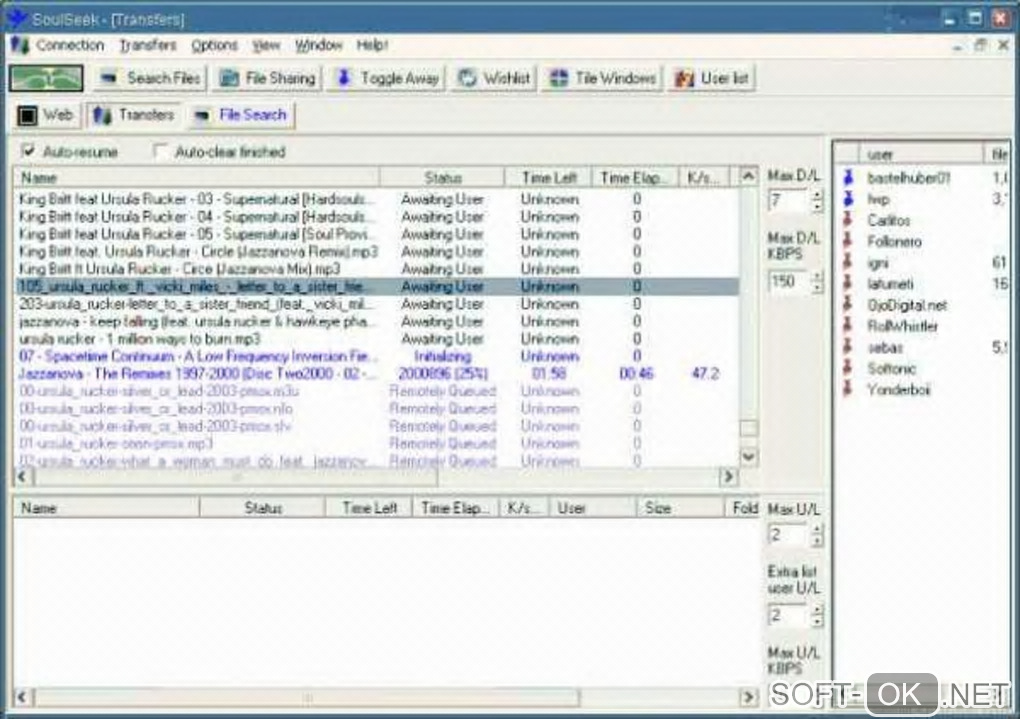The width and height of the screenshot is (1020, 719).
Task: Sort user list by 'user' column header
Action: pyautogui.click(x=920, y=154)
